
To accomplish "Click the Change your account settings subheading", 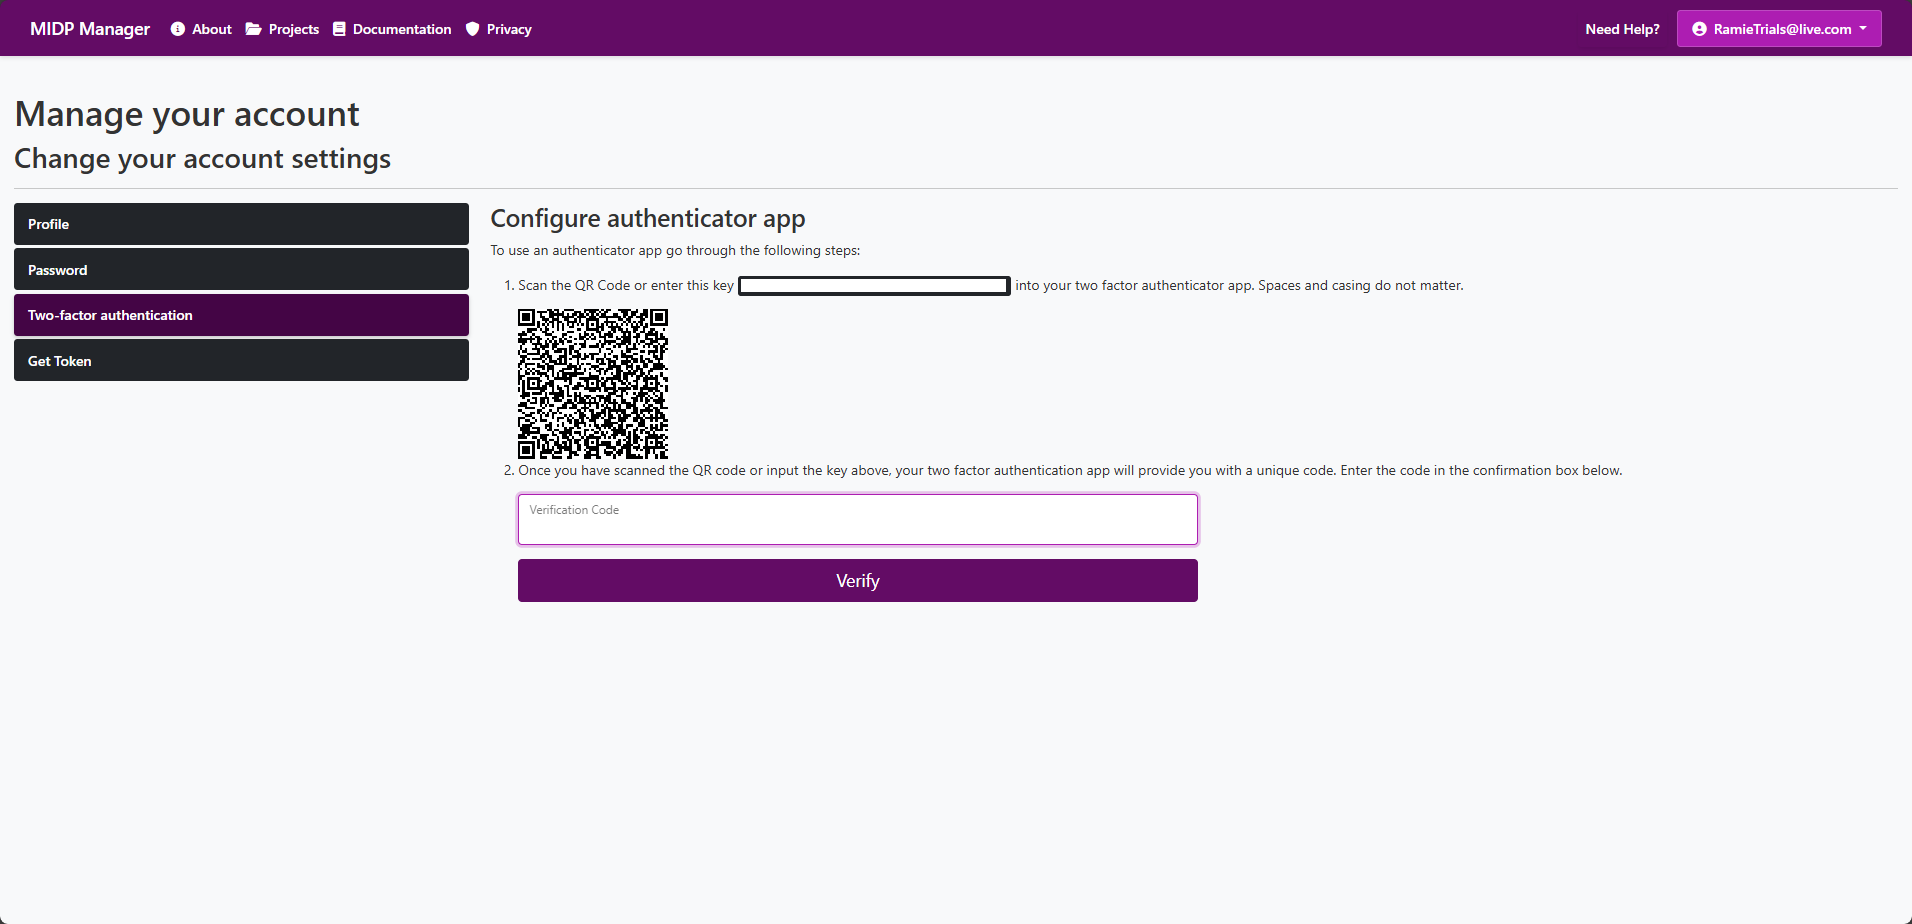I will [203, 159].
